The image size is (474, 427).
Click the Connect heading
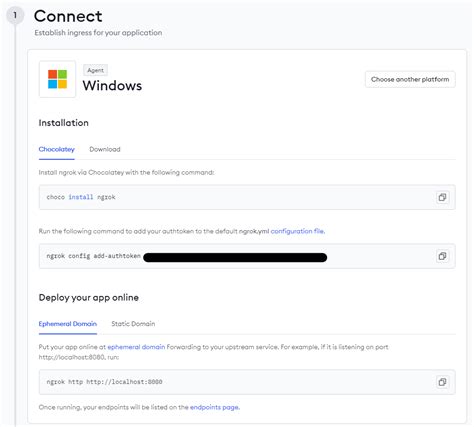coord(68,16)
